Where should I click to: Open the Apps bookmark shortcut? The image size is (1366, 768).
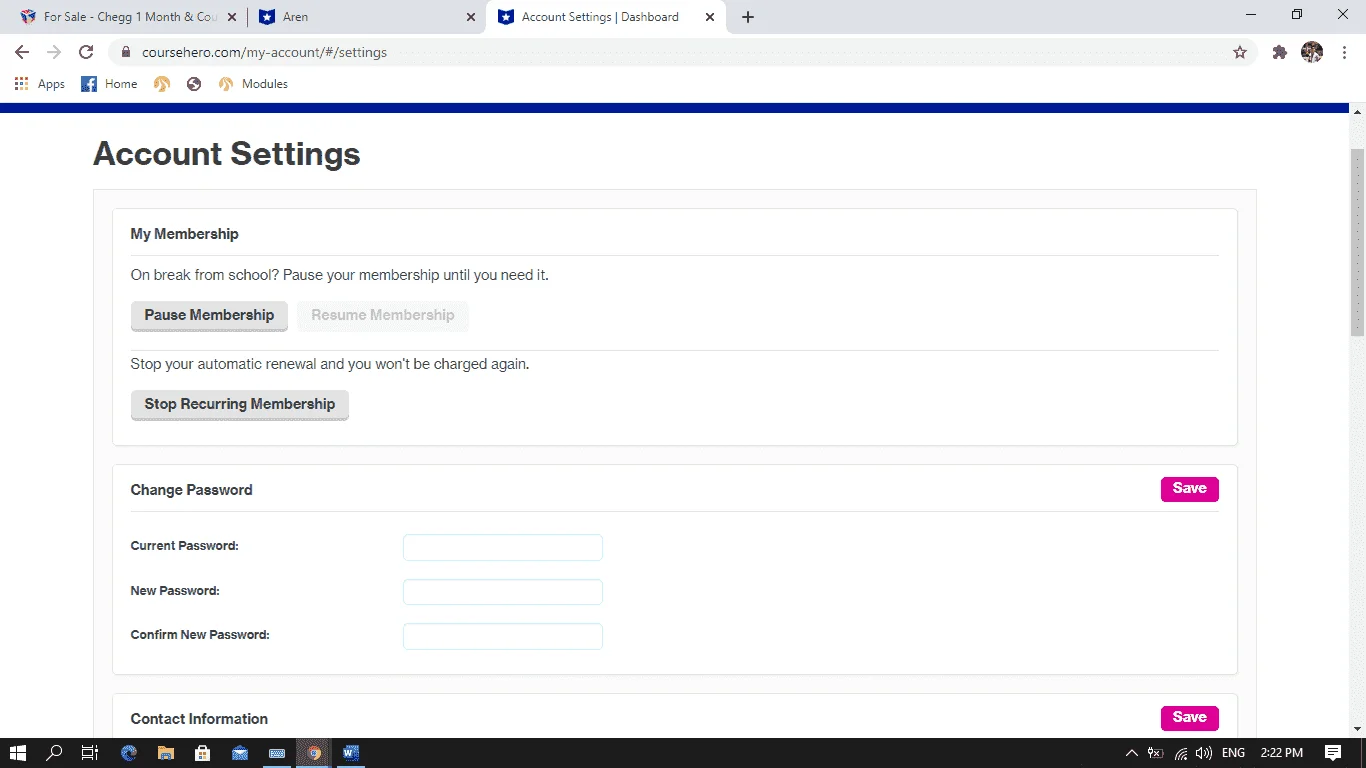(x=40, y=84)
